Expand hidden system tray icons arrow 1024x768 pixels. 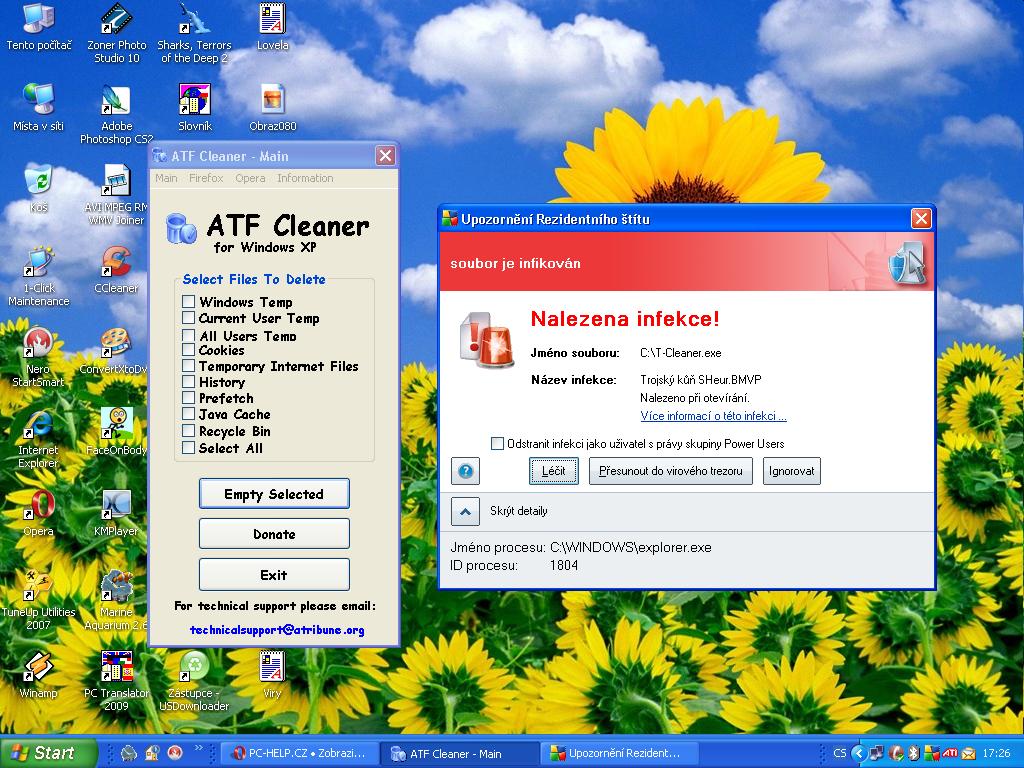pyautogui.click(x=859, y=754)
